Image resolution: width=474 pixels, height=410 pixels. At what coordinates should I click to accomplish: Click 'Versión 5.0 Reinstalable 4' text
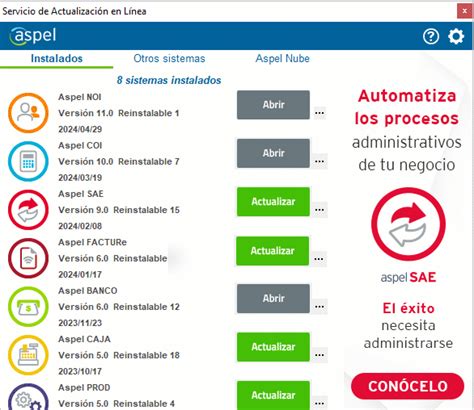pyautogui.click(x=116, y=403)
